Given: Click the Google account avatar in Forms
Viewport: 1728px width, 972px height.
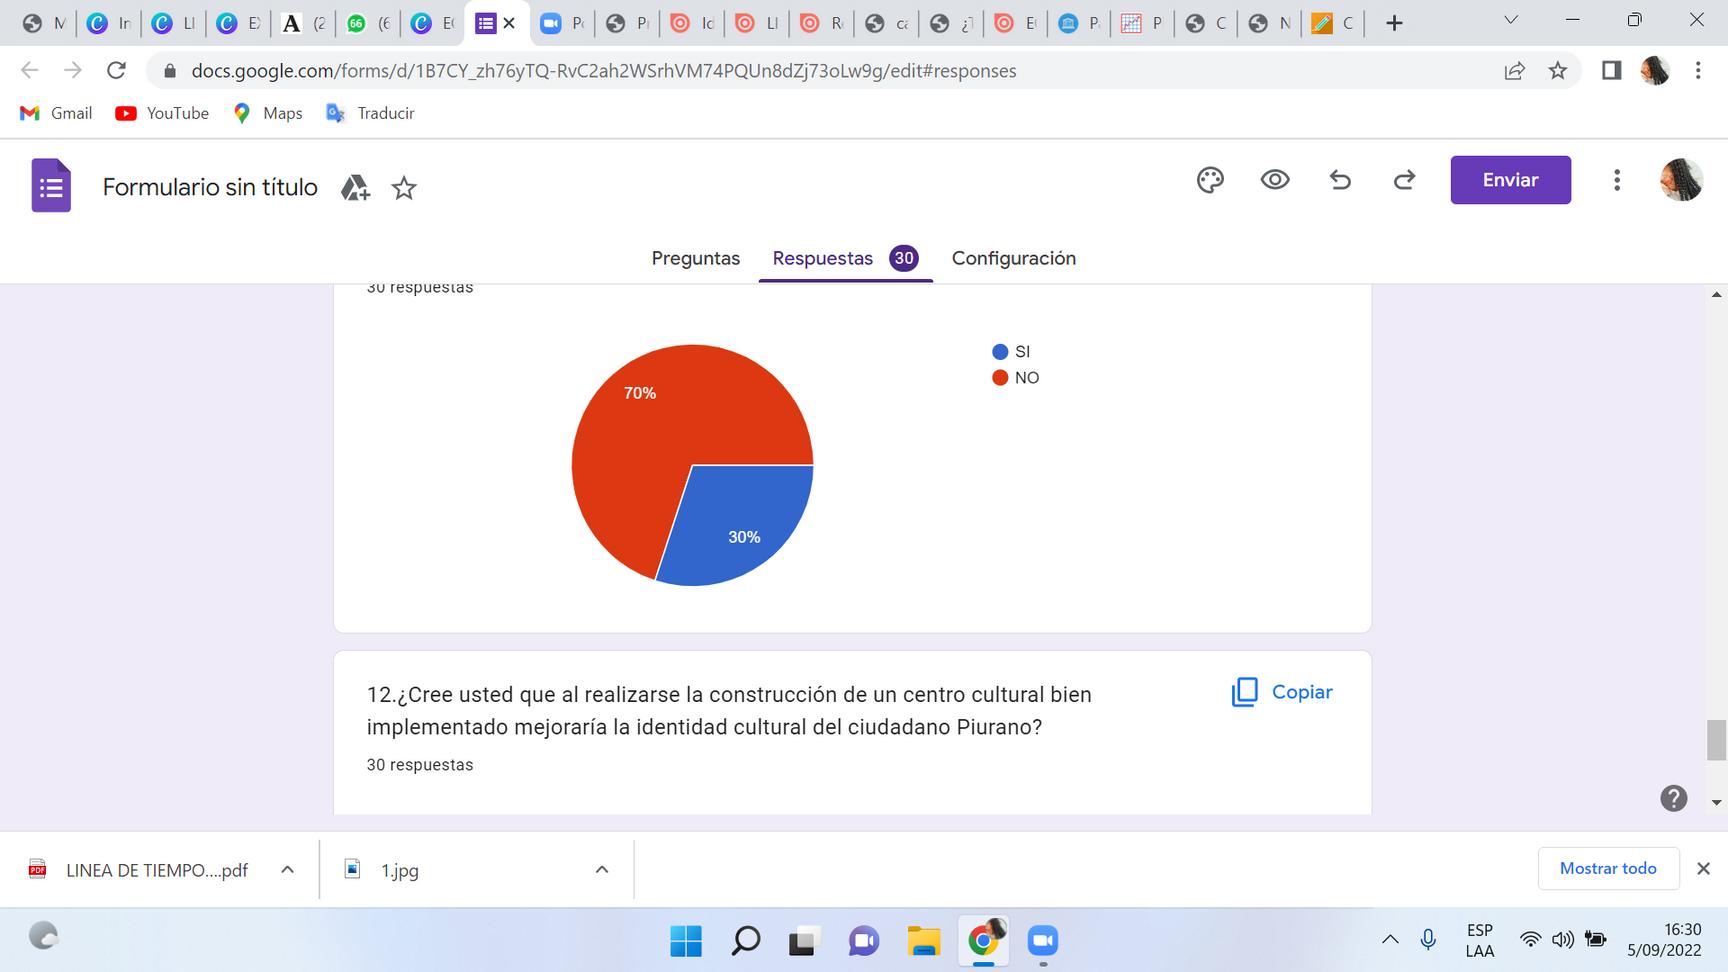Looking at the screenshot, I should click(1681, 180).
